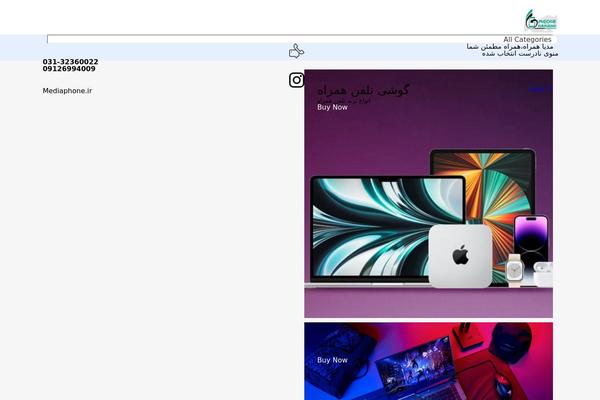This screenshot has width=600, height=400.
Task: Click the 'گوشی تلفن همراه' banner heading
Action: point(363,91)
